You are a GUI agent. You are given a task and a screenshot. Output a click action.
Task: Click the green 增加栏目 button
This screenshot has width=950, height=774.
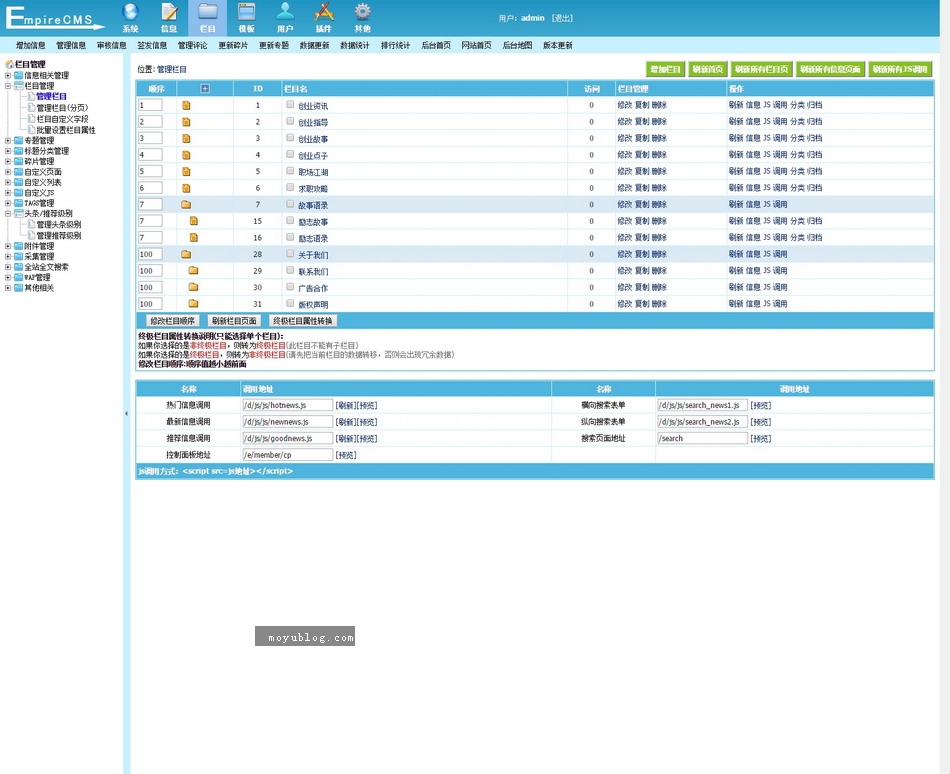click(x=665, y=69)
